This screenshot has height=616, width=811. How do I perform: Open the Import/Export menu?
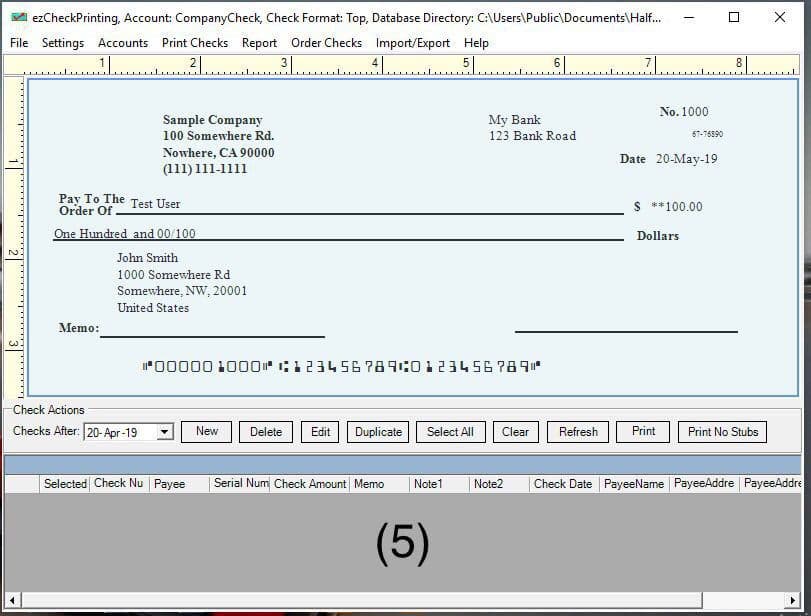(413, 43)
